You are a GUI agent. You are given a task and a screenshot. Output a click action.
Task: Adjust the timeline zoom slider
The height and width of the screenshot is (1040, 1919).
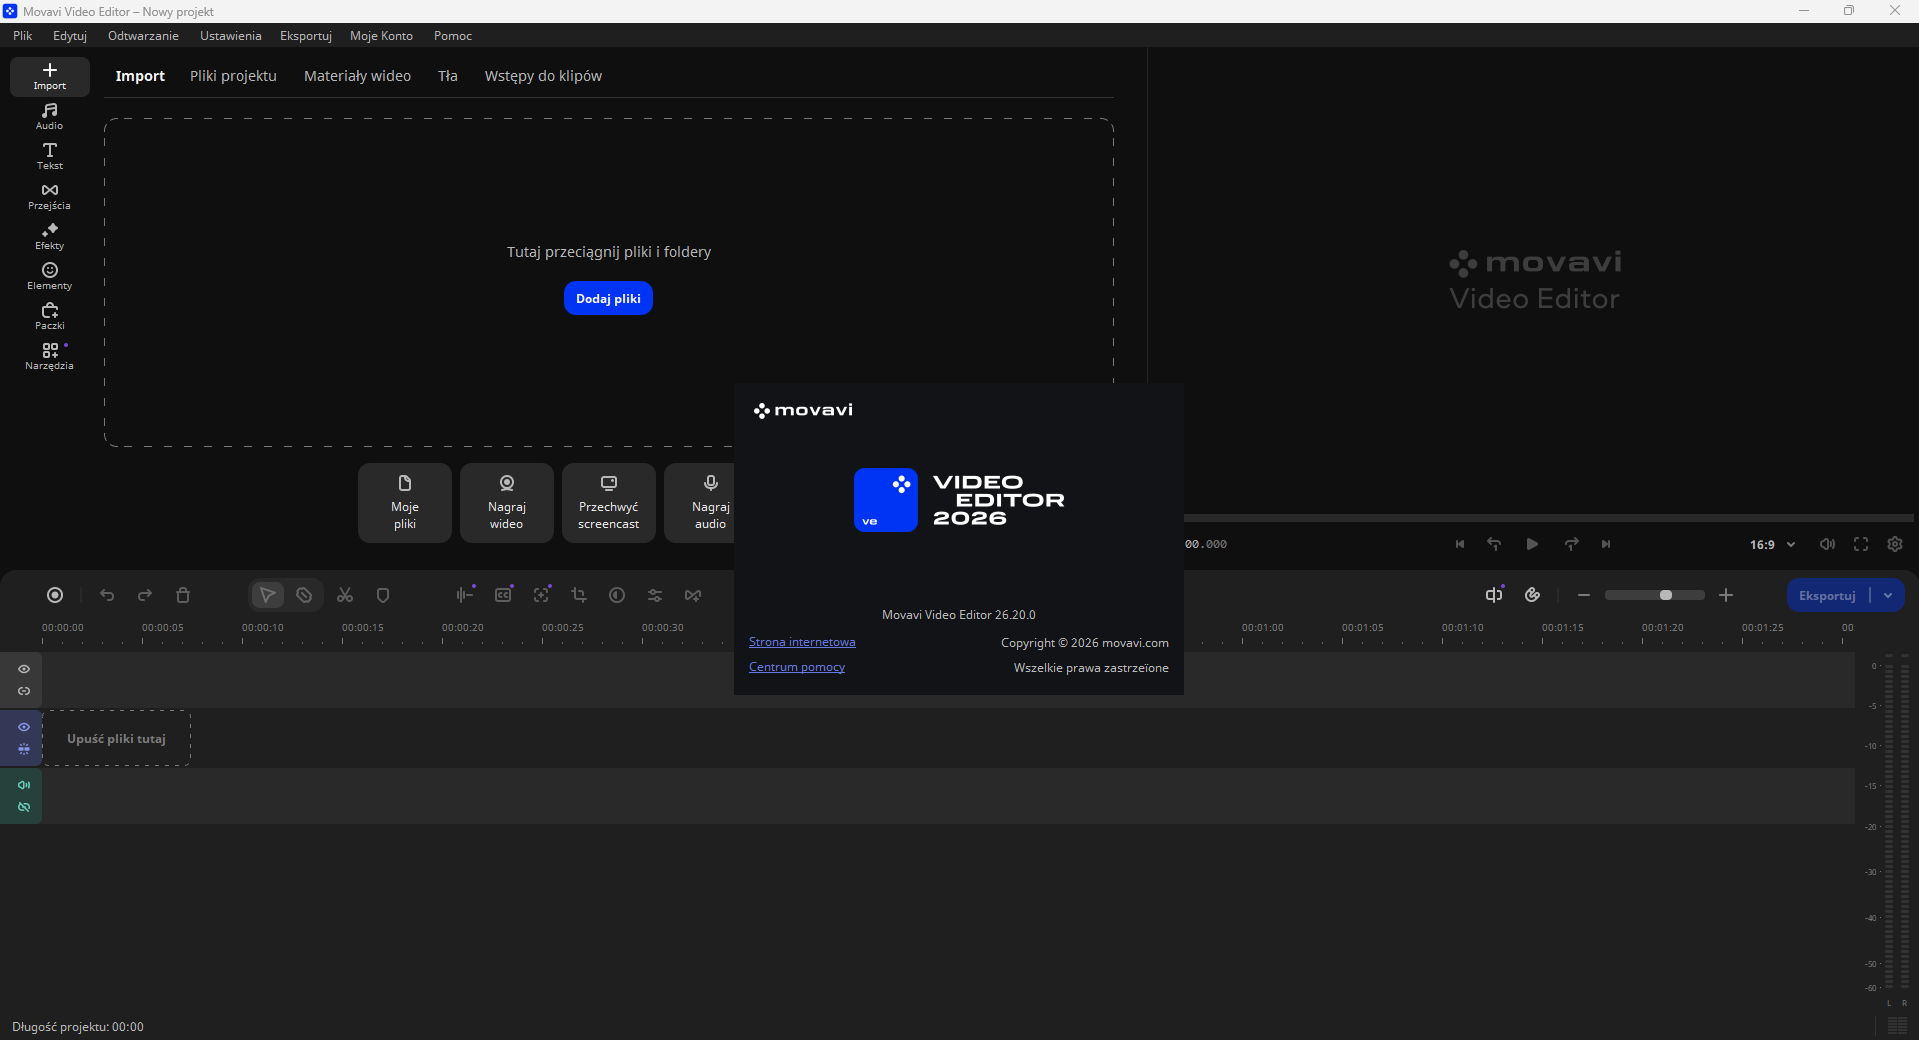click(x=1655, y=595)
